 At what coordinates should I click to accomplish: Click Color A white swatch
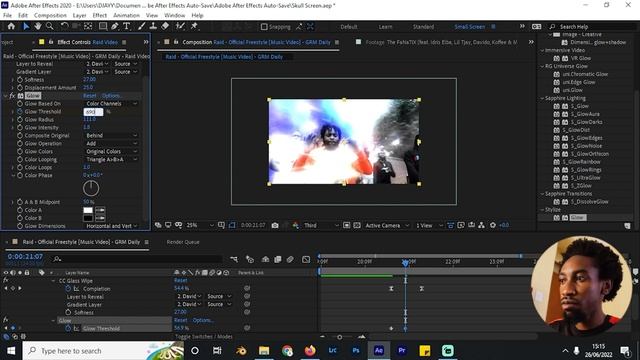click(88, 210)
